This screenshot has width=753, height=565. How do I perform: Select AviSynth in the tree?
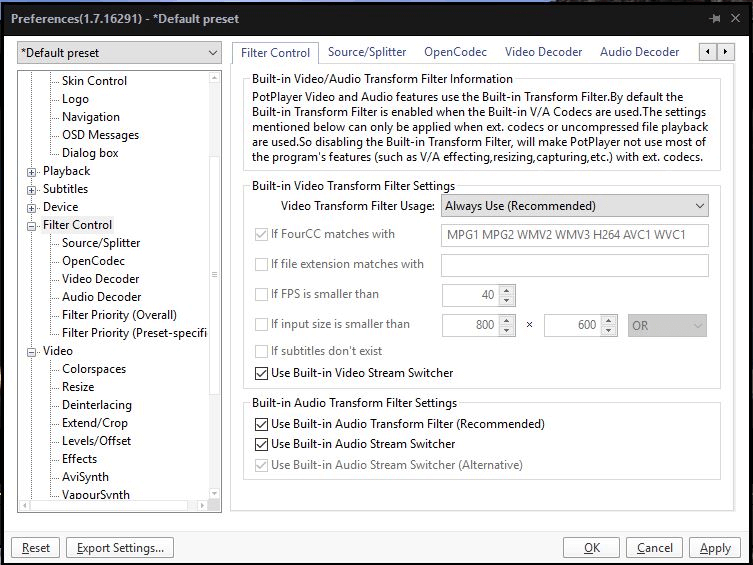[x=85, y=477]
